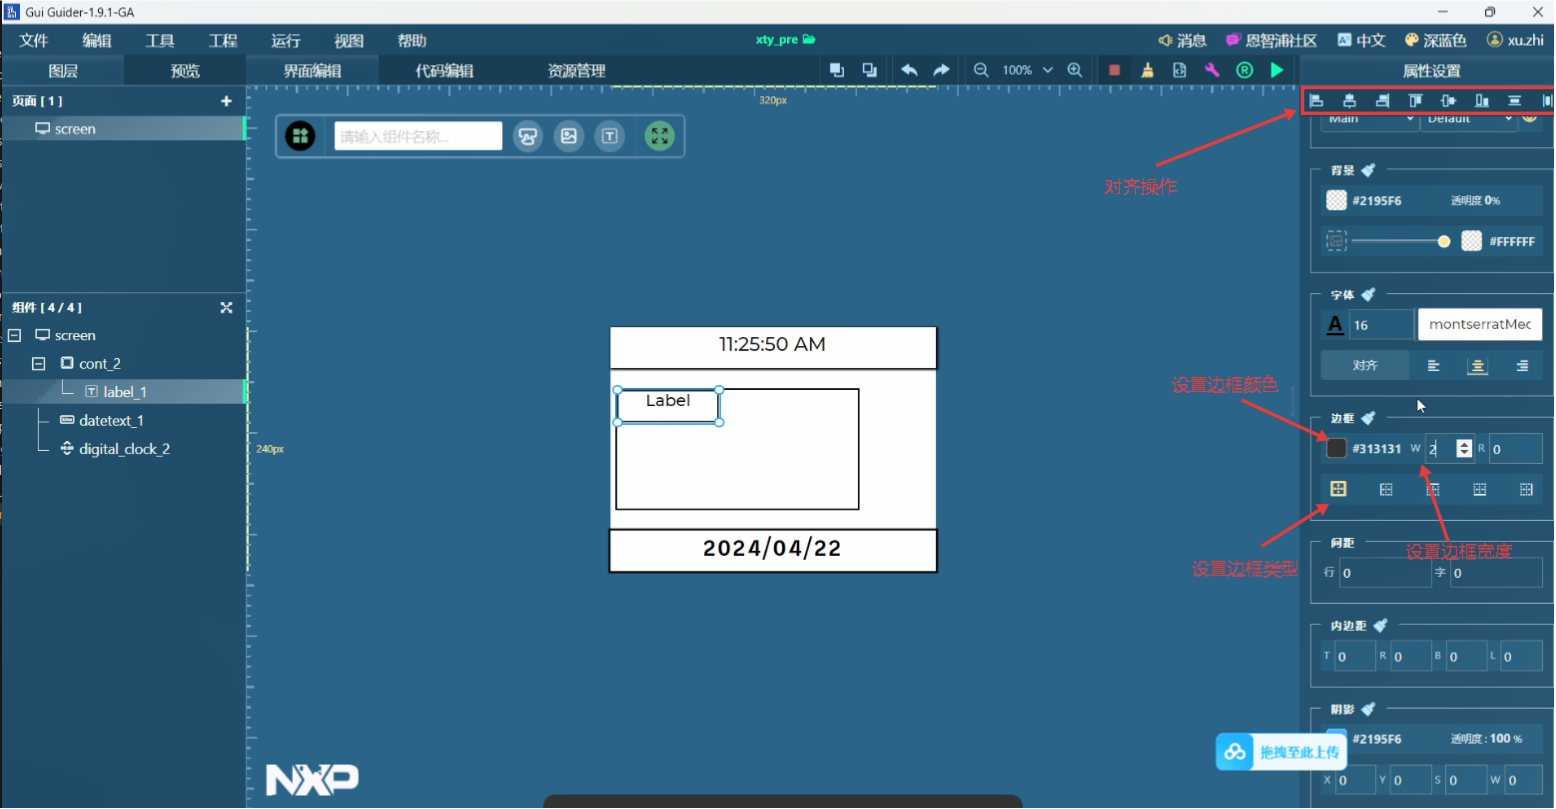Viewport: 1556px width, 809px height.
Task: Click the pink wrench build icon
Action: point(1212,70)
